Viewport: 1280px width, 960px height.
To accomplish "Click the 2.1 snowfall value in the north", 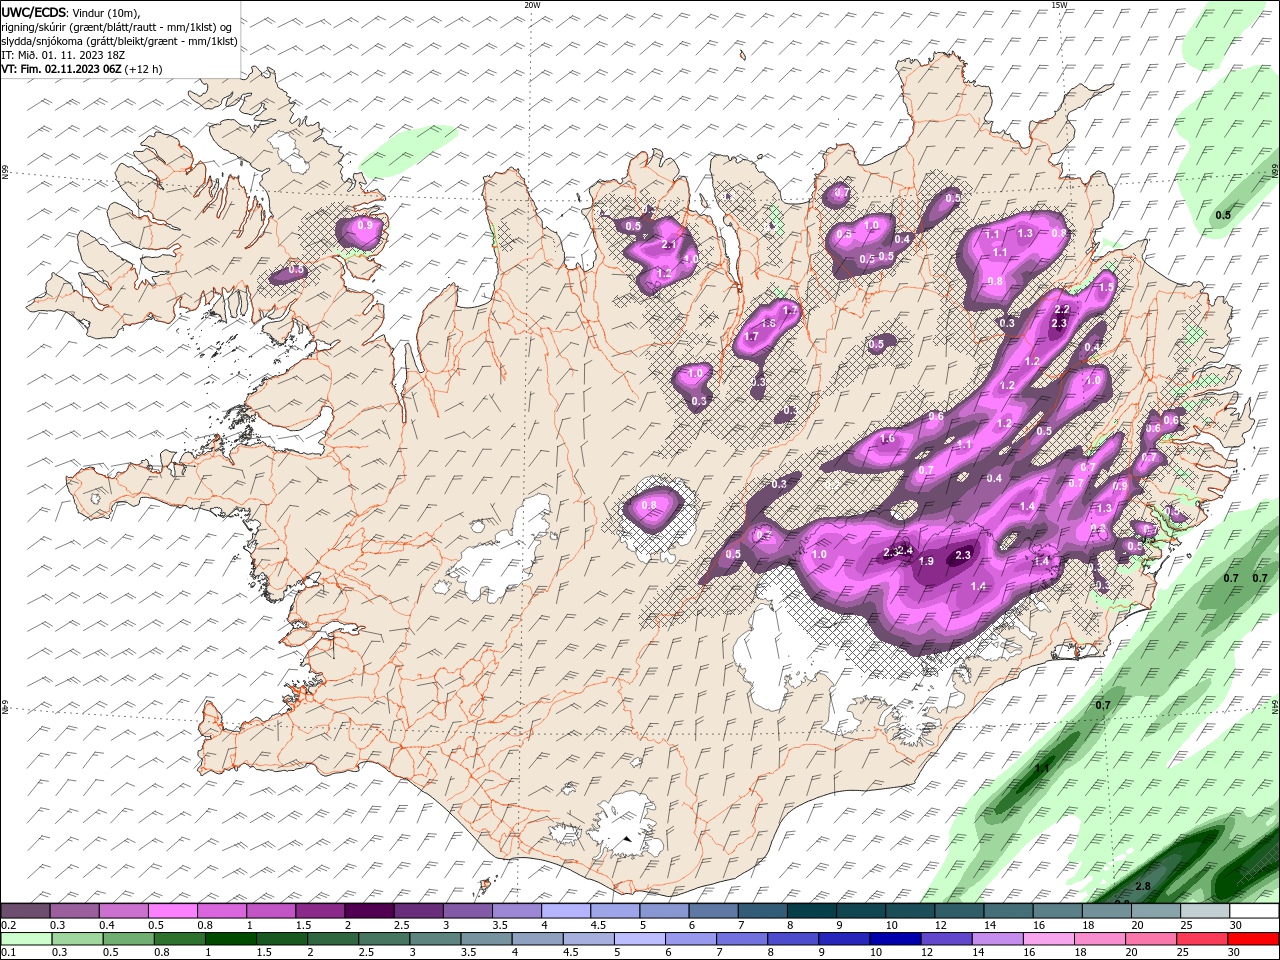I will pyautogui.click(x=669, y=244).
